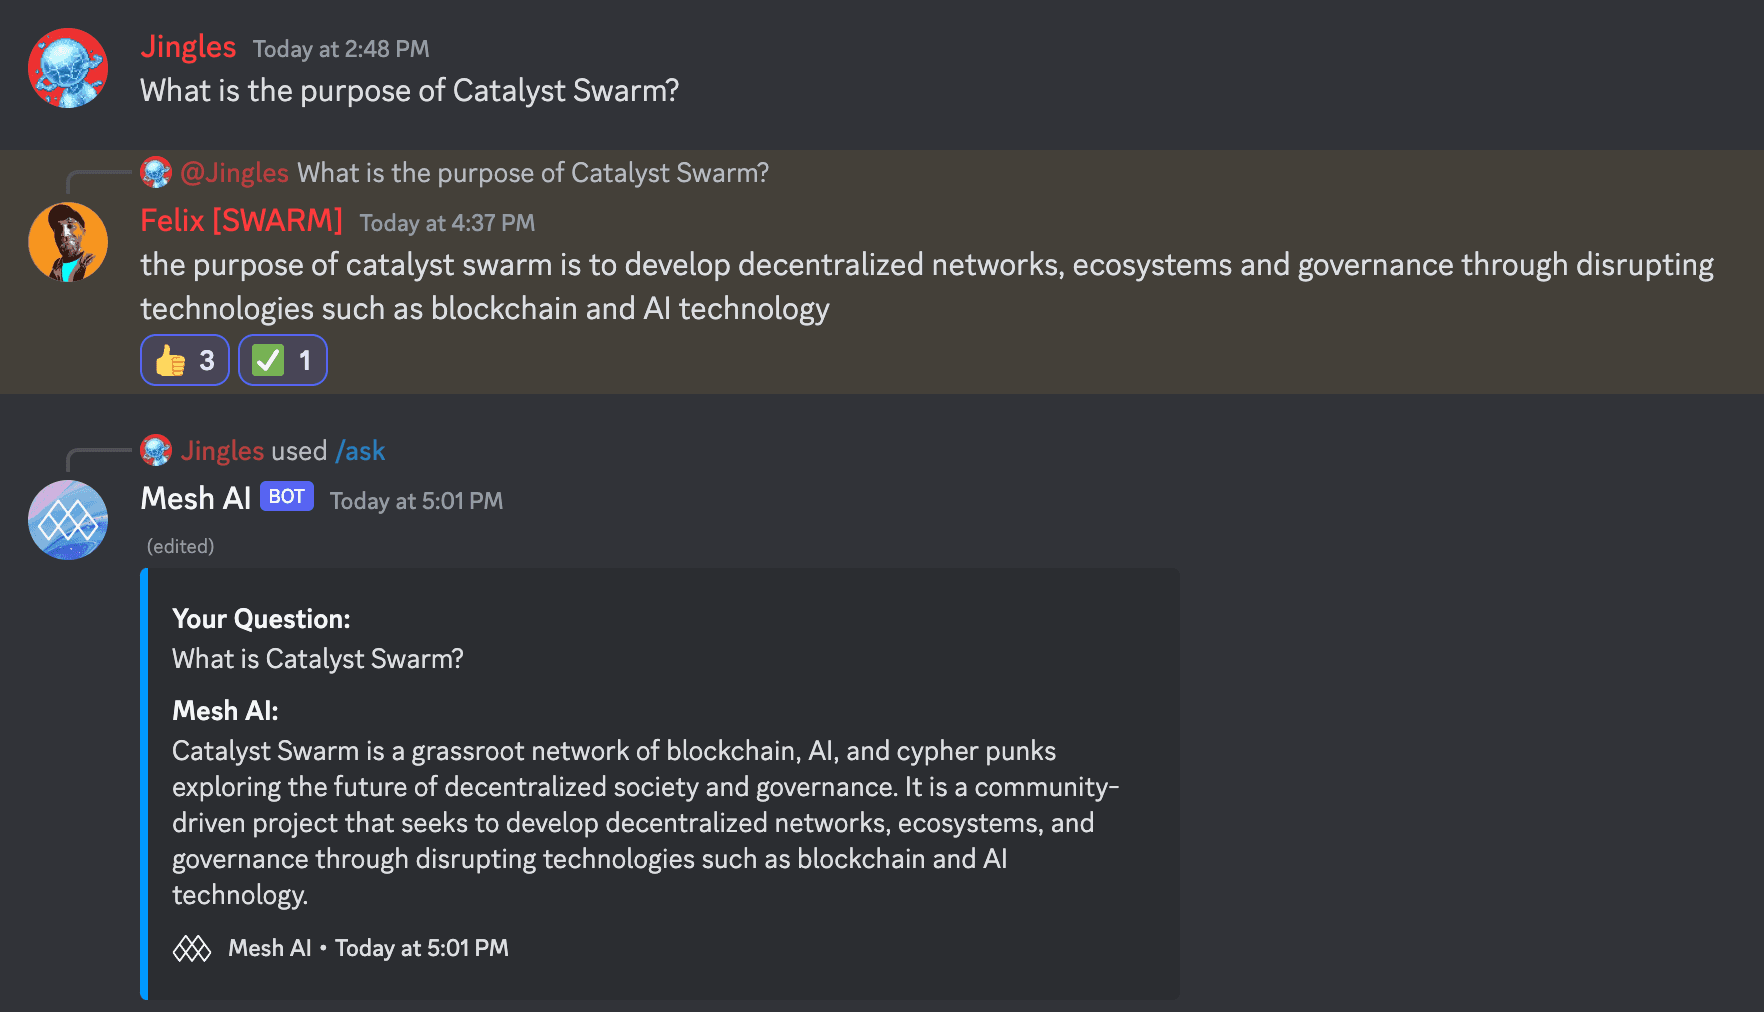Open the Felix [SWARM] username
This screenshot has height=1012, width=1764.
(241, 220)
